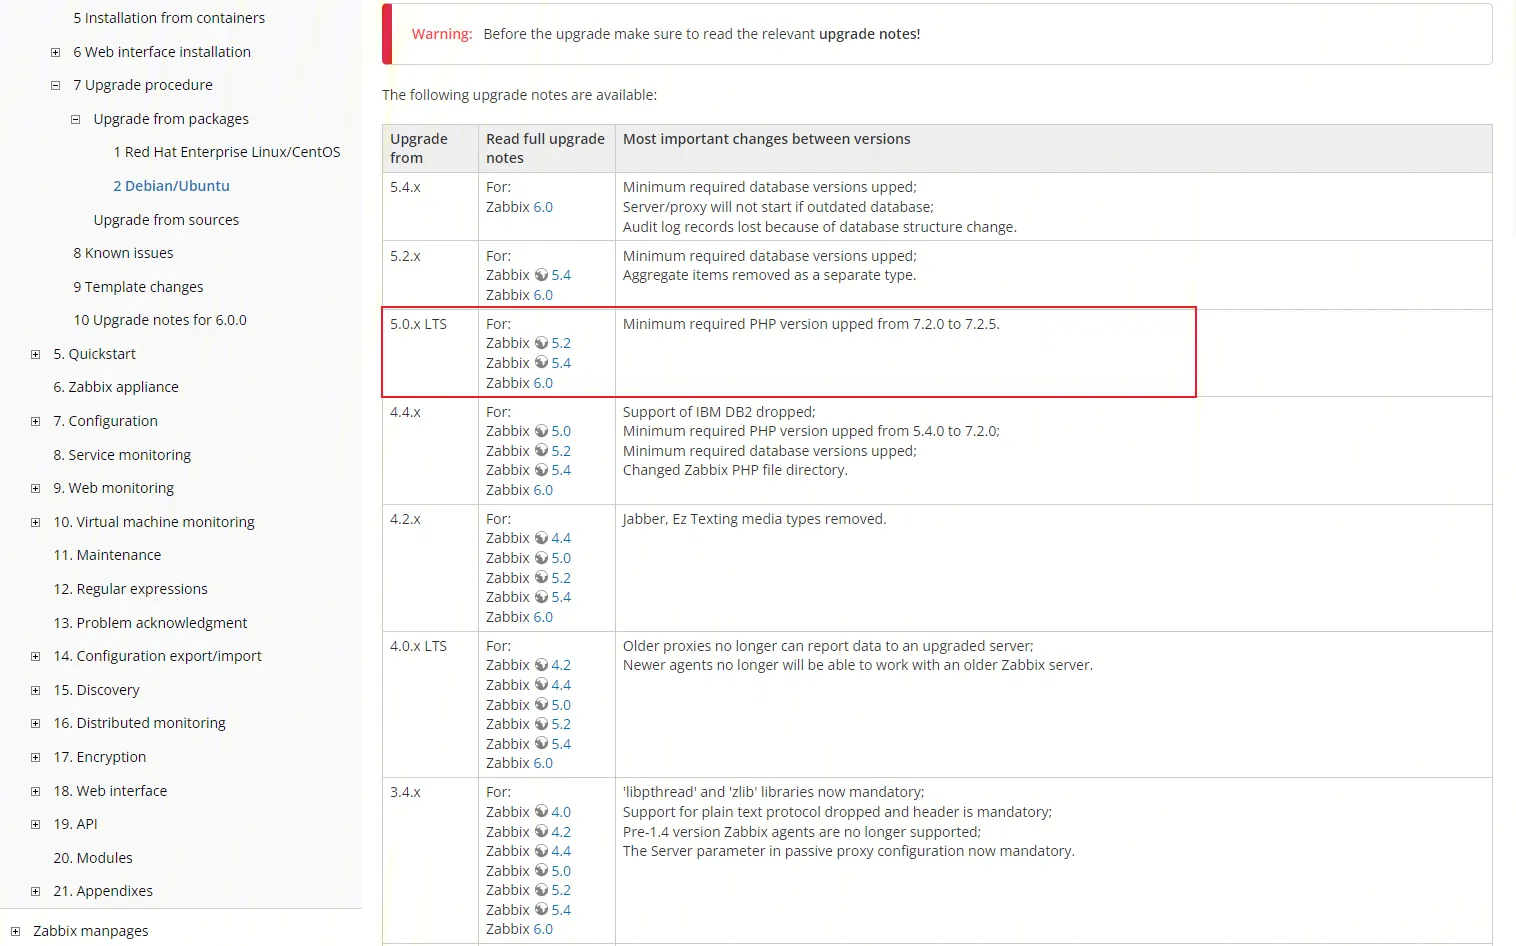Click globe icon beside 5.0 in 3.4.x row
Screen dimensions: 1516x946
point(541,871)
